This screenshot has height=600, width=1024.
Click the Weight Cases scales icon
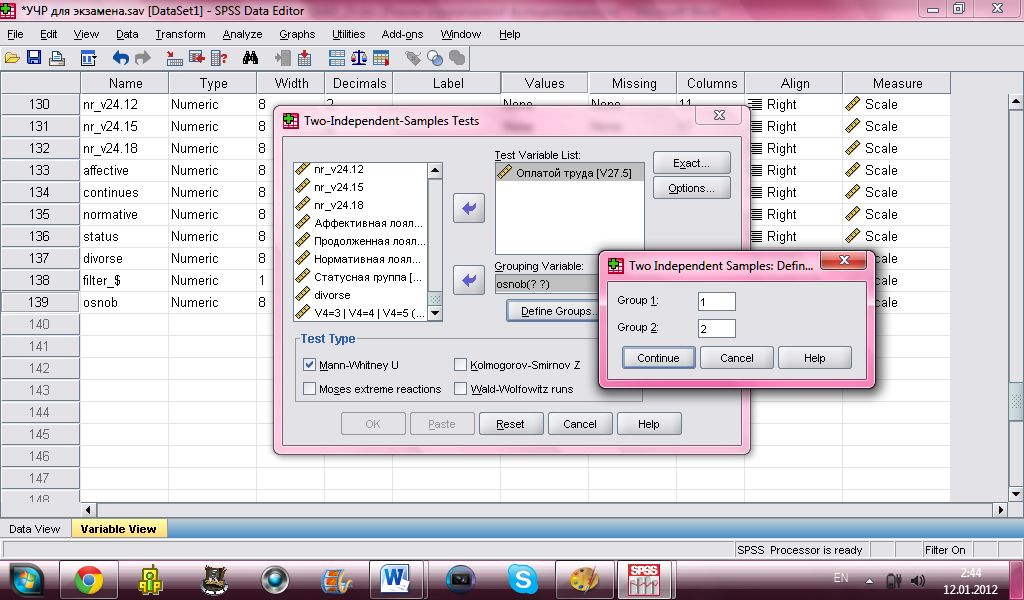[359, 58]
